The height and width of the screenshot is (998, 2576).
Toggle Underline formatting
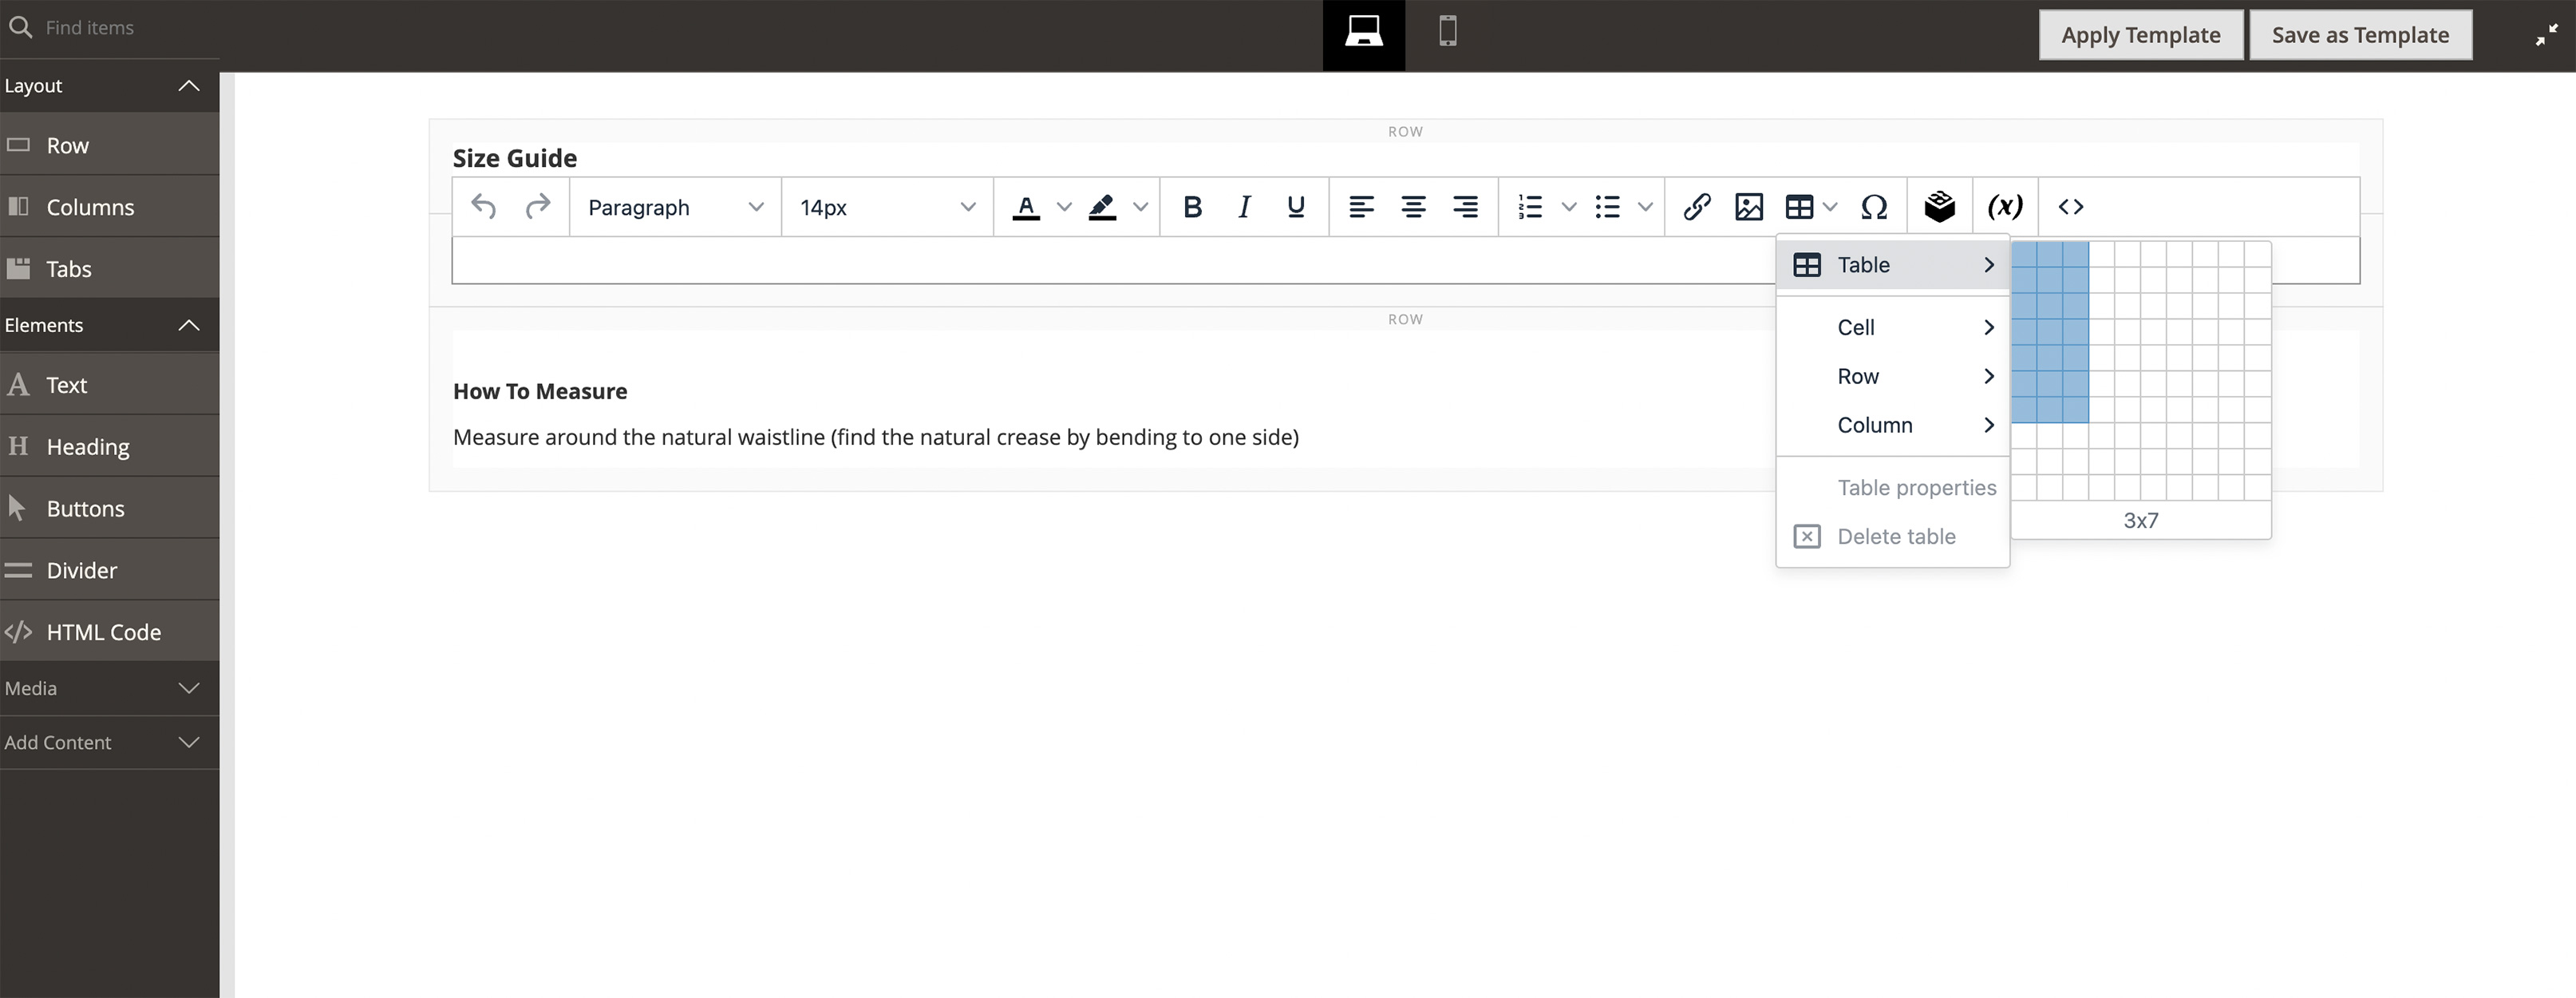(x=1296, y=207)
